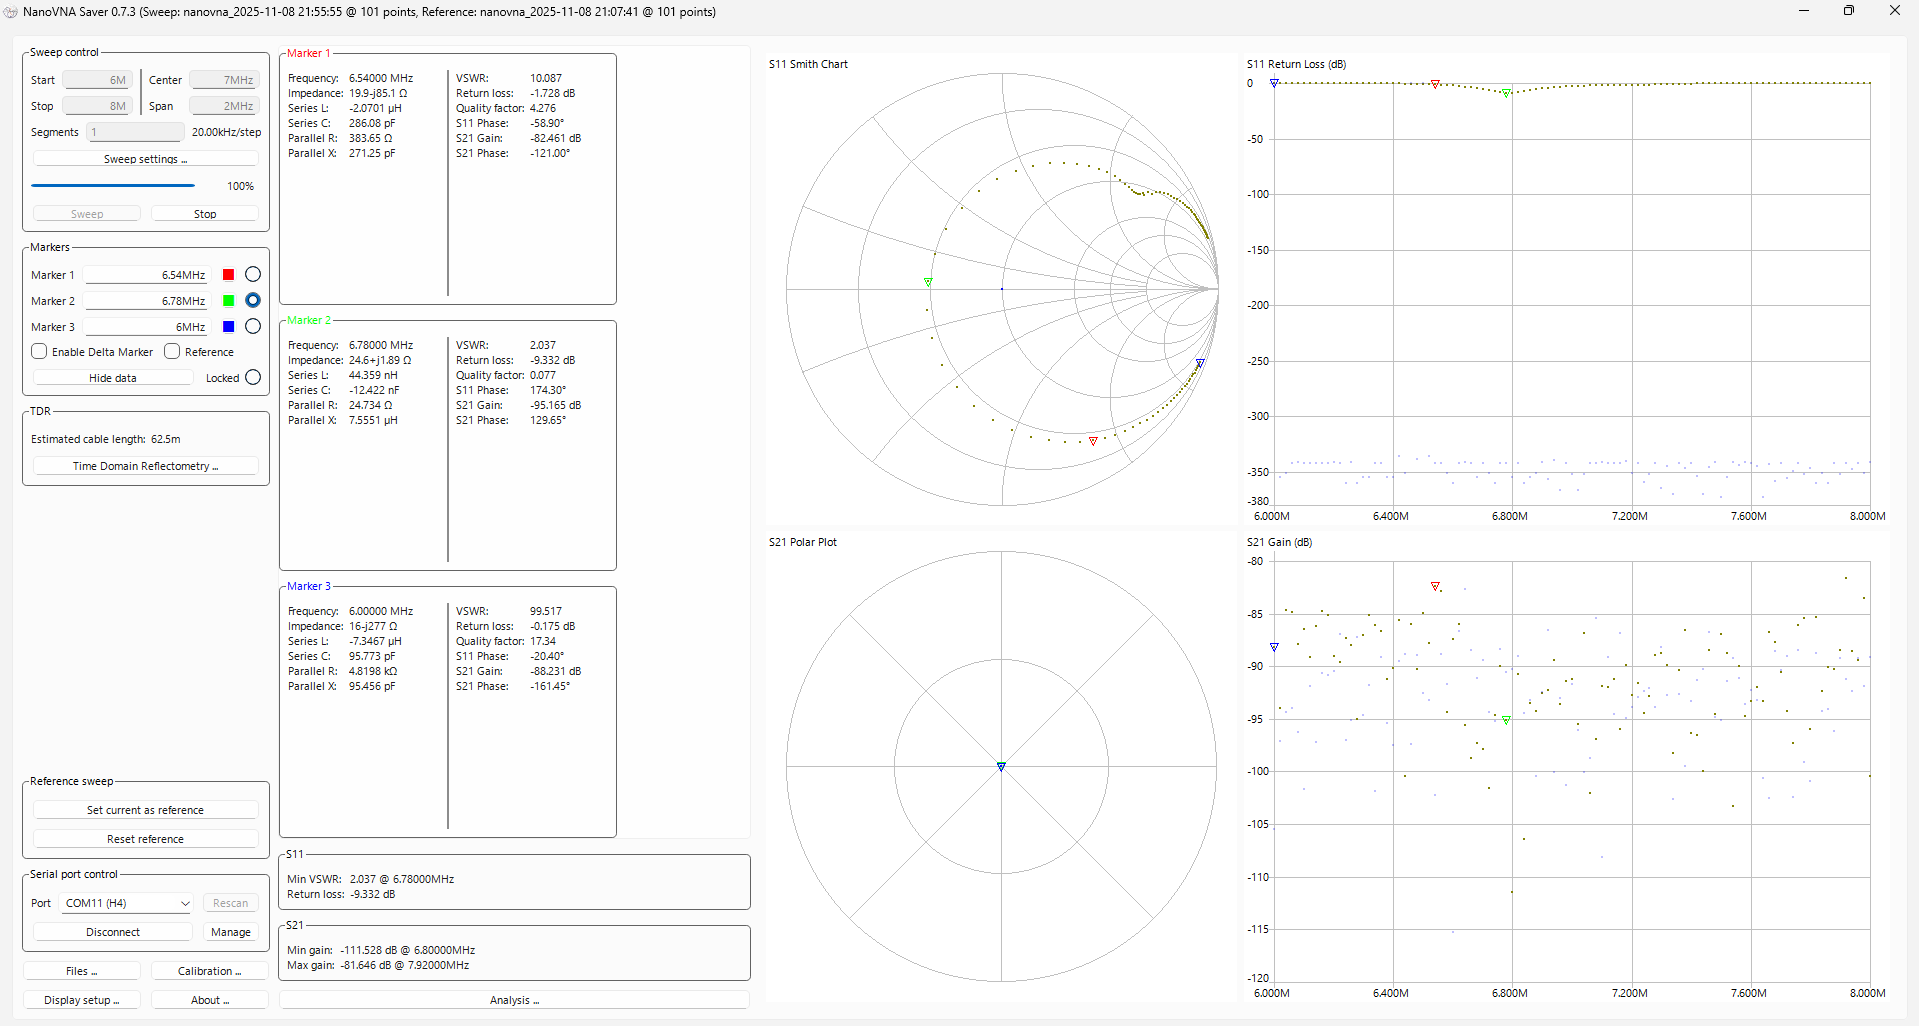Click the green marker on Smith Chart
The height and width of the screenshot is (1026, 1919).
[928, 283]
